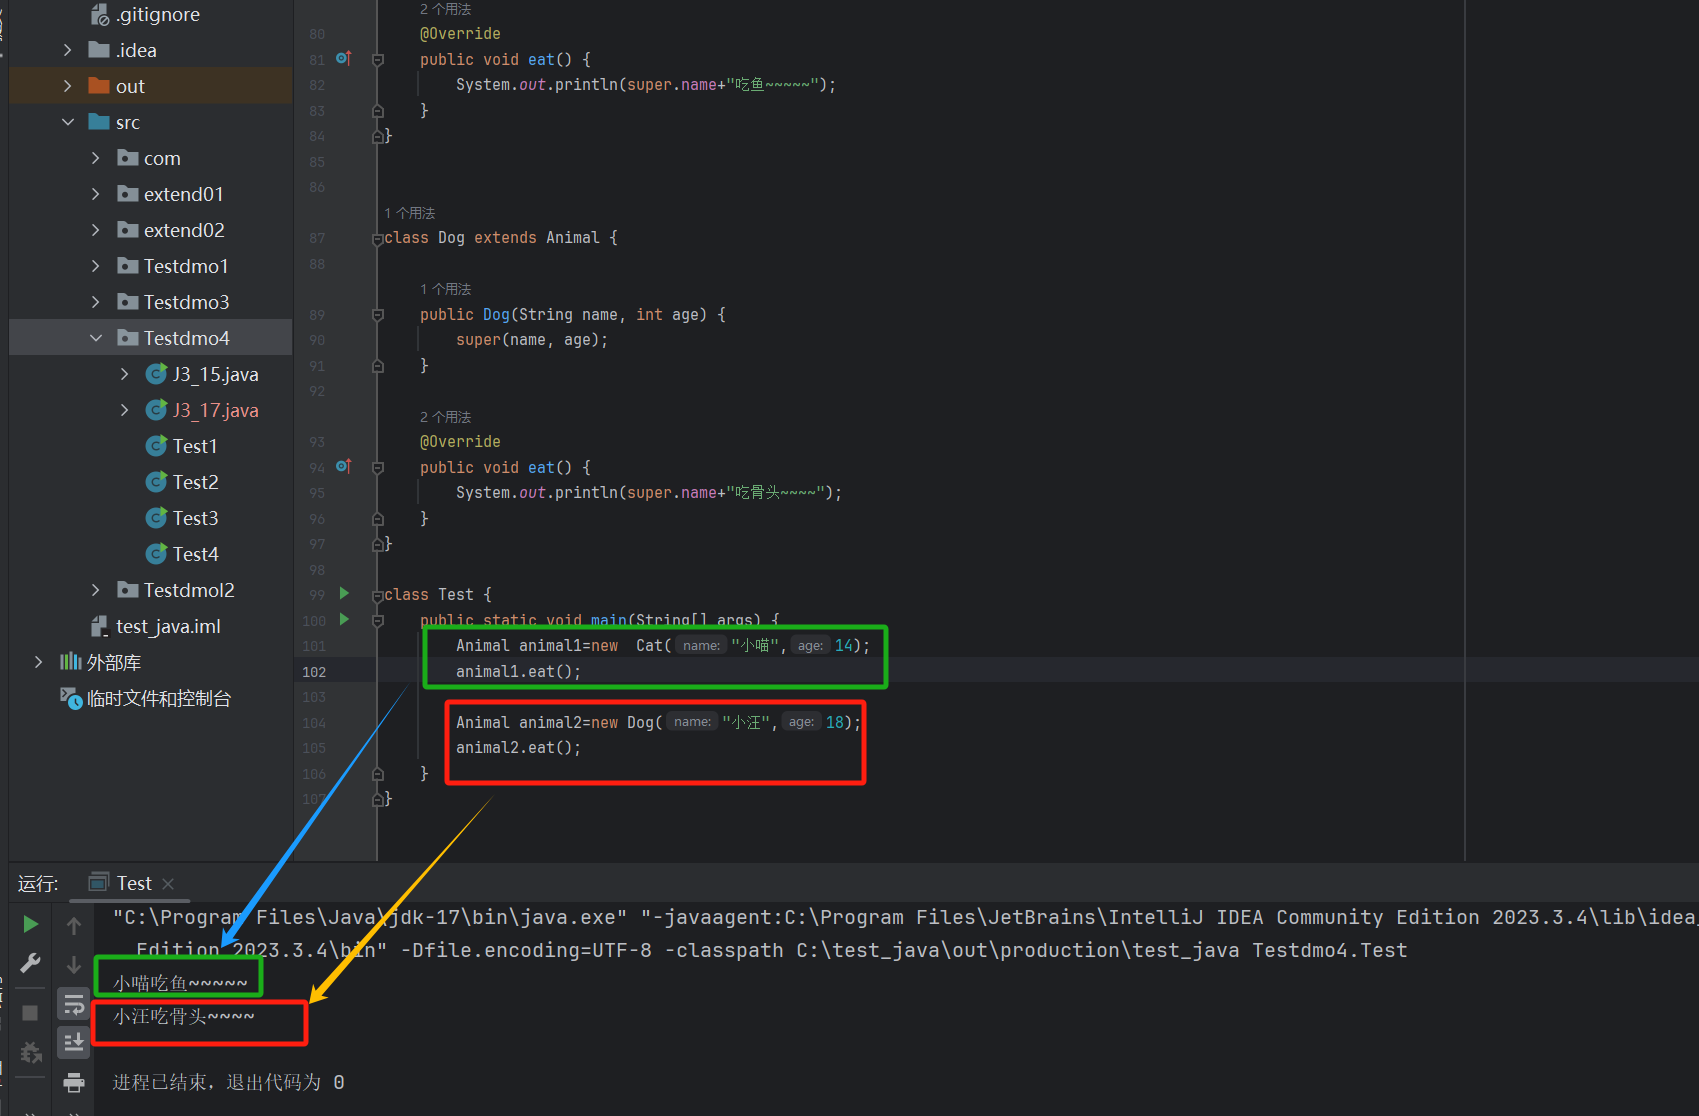Collapse the Test class fold at line 99

pos(378,595)
